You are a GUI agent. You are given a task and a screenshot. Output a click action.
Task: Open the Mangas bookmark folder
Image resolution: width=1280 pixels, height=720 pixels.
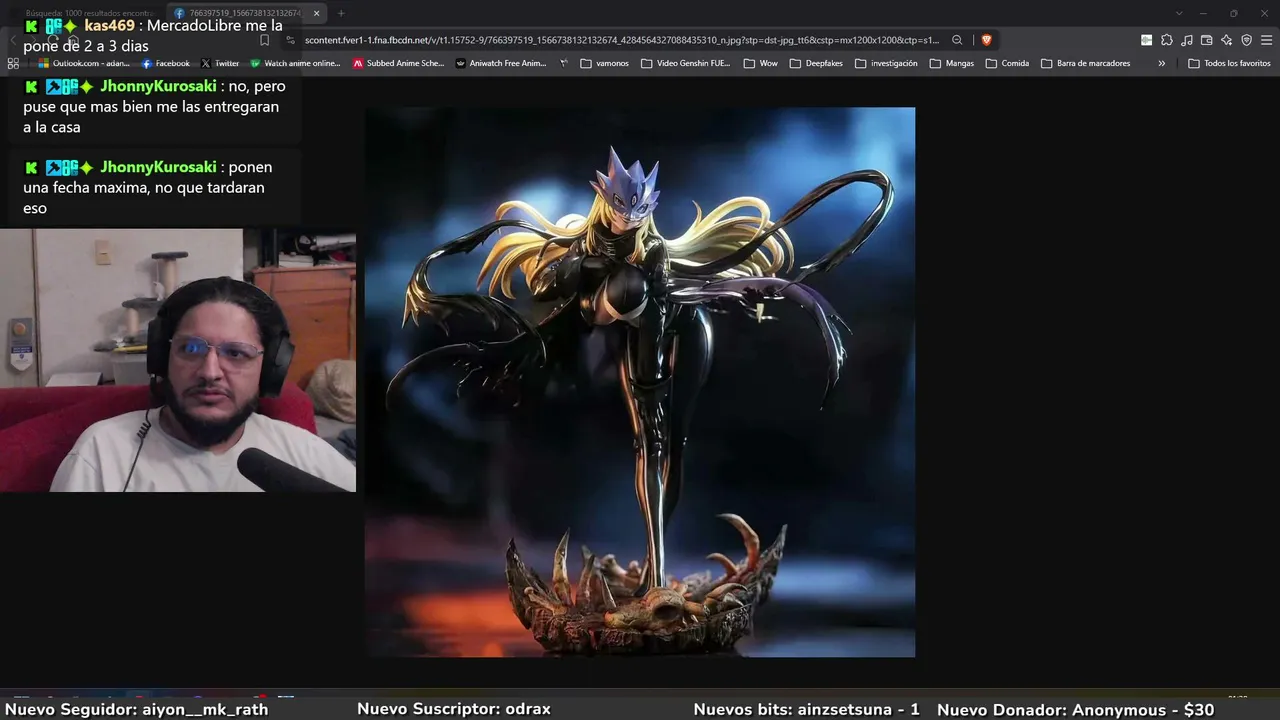951,63
